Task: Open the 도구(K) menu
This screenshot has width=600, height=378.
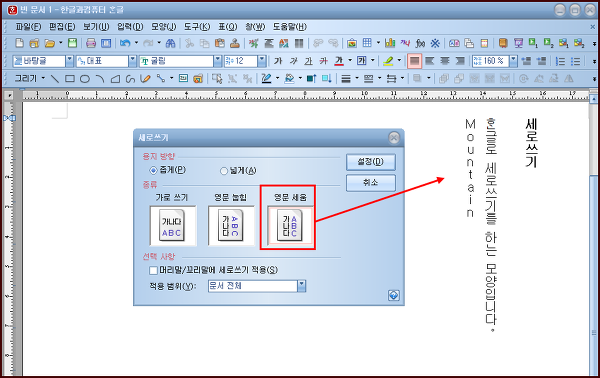Action: pyautogui.click(x=197, y=27)
